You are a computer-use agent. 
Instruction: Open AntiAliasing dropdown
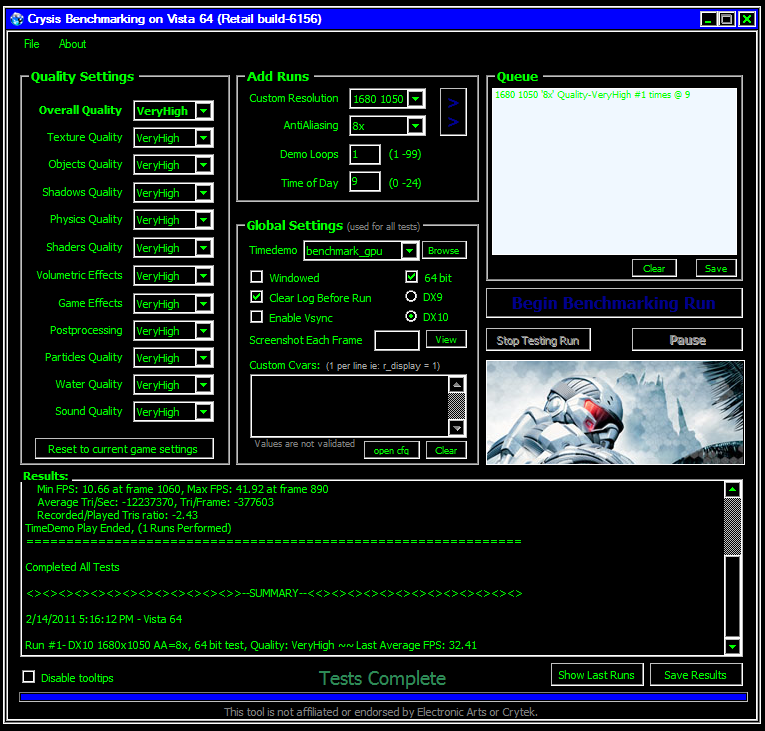point(416,126)
